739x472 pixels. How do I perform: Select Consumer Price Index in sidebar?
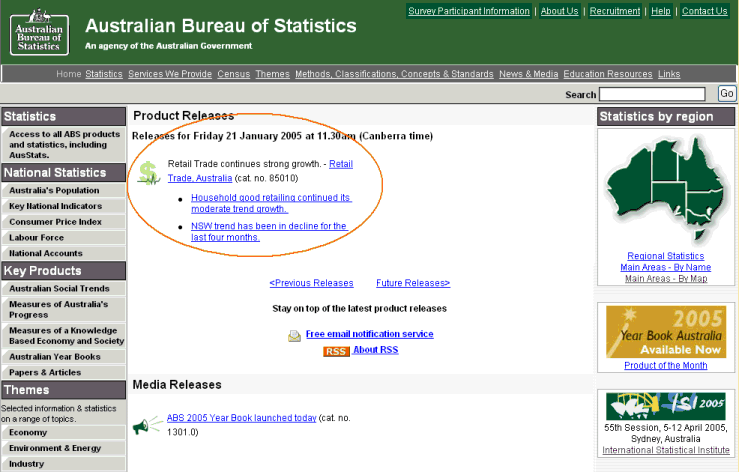(56, 222)
